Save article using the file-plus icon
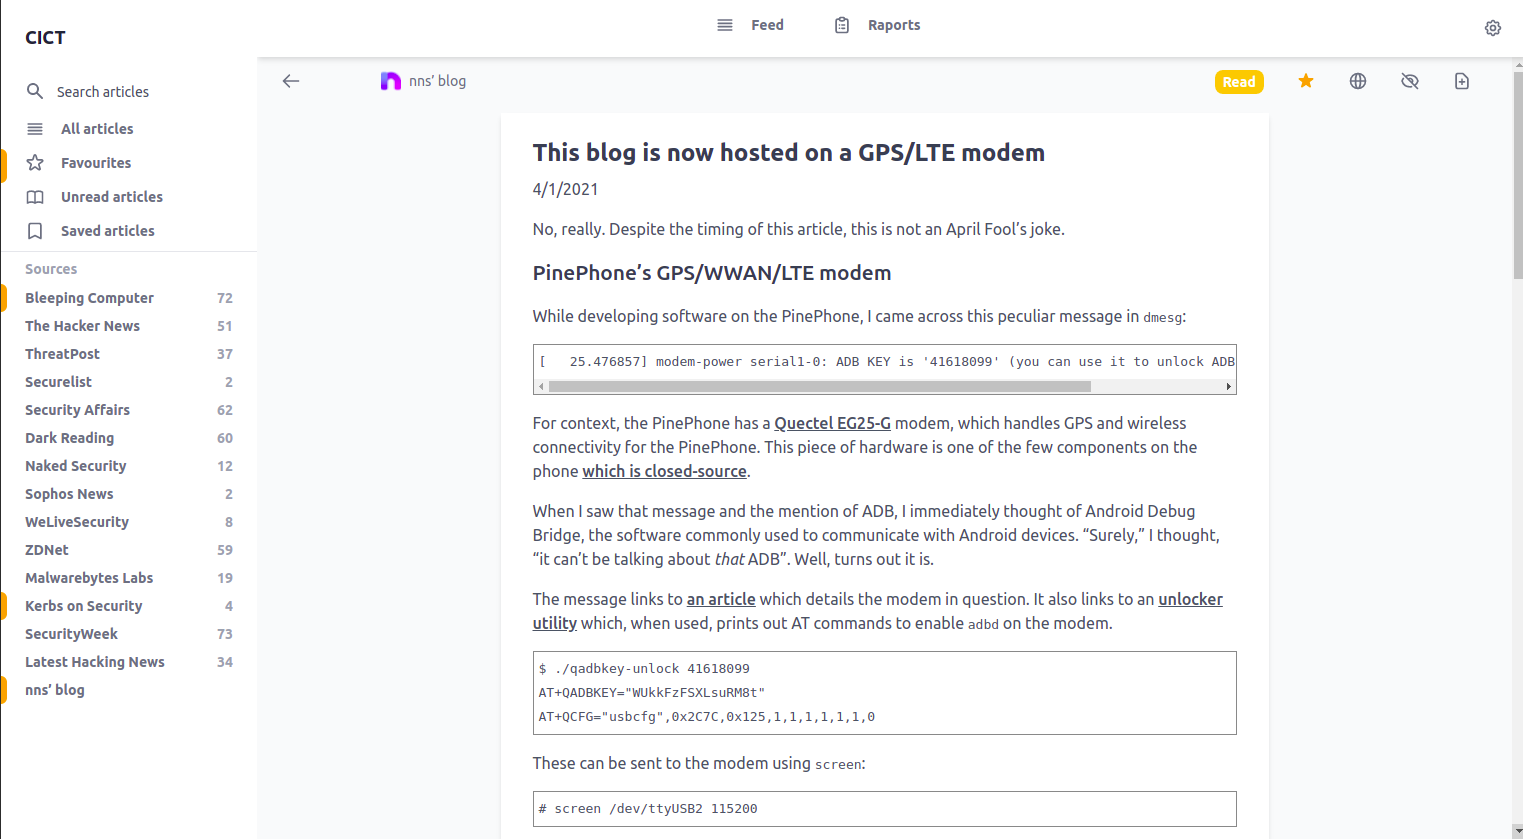This screenshot has height=839, width=1523. [x=1461, y=81]
